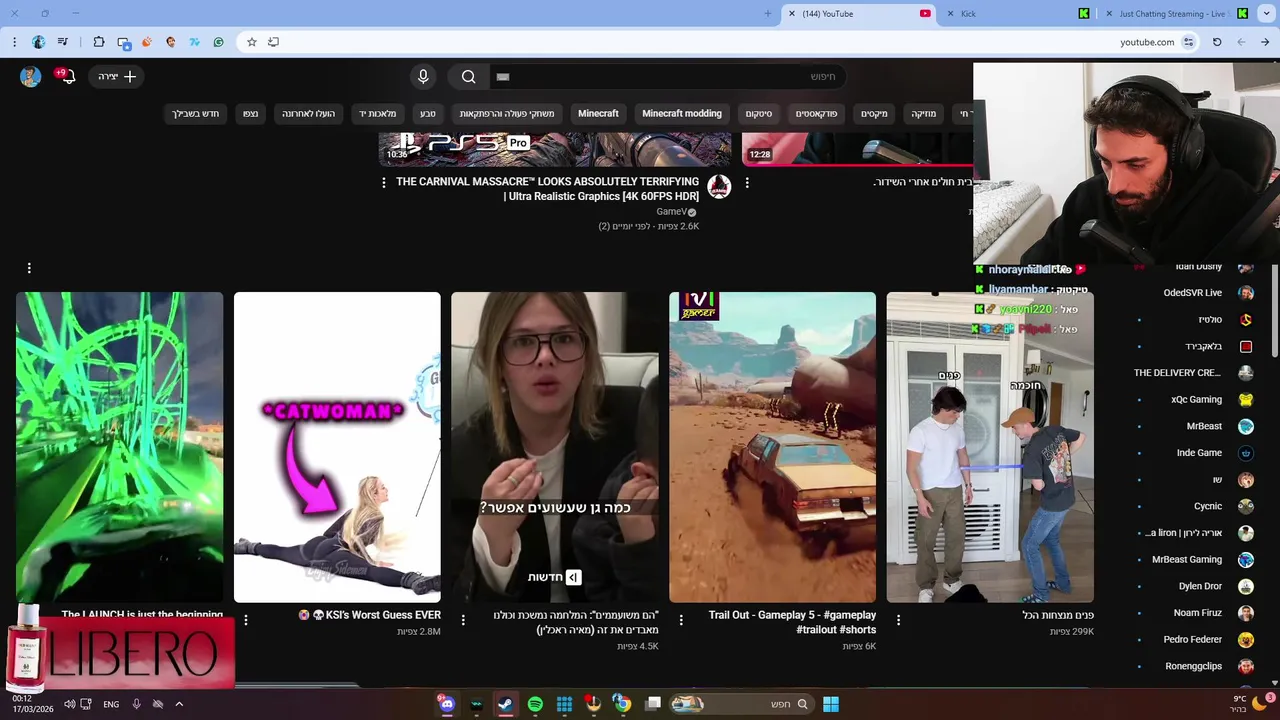Select the מיקסים filter chip

[874, 114]
